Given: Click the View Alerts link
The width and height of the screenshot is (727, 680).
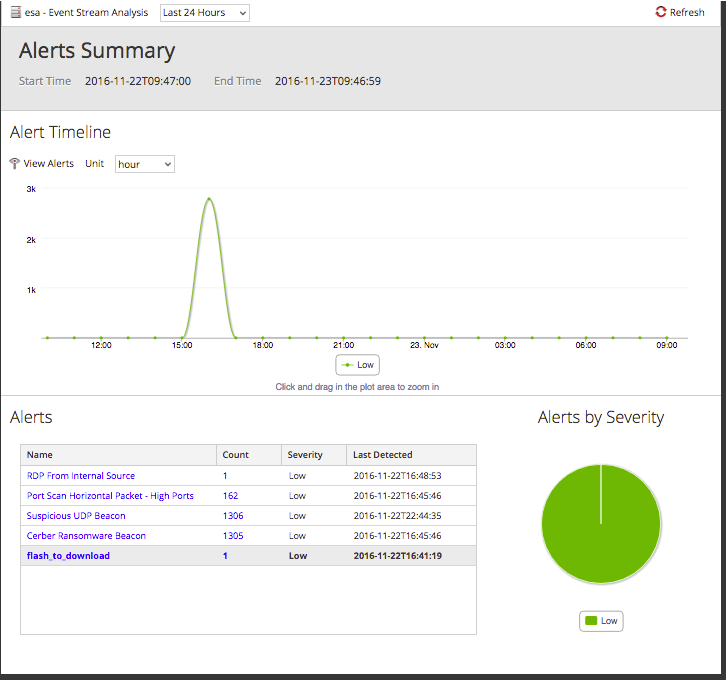Looking at the screenshot, I should point(49,164).
